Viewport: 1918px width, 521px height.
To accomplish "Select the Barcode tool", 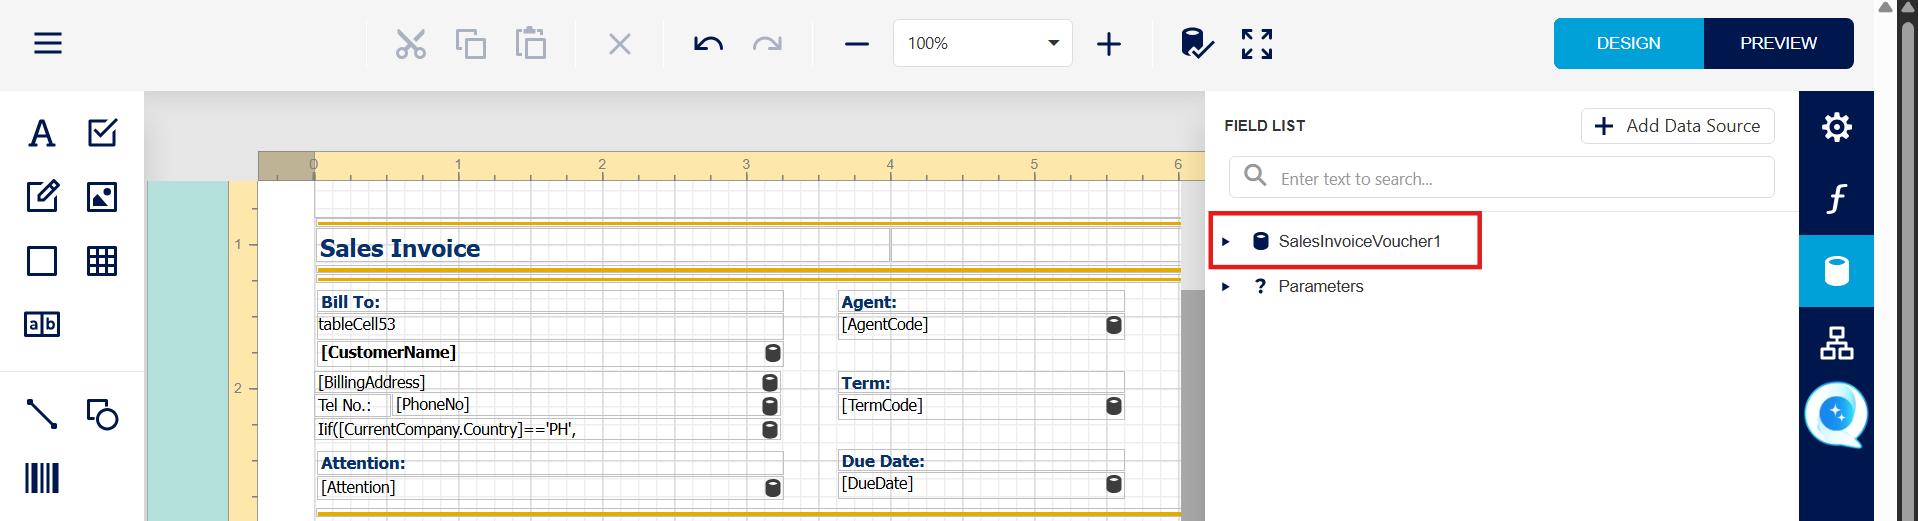I will 42,478.
